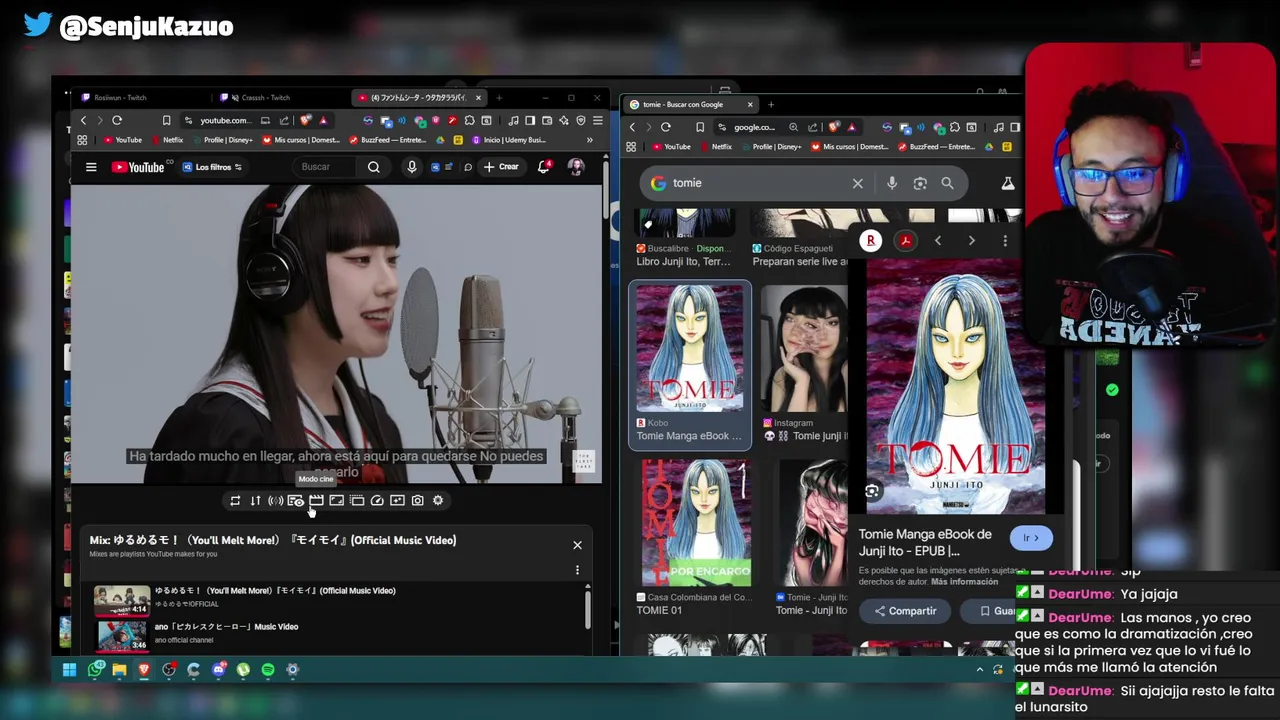
Task: Reload the YouTube page
Action: tap(117, 120)
